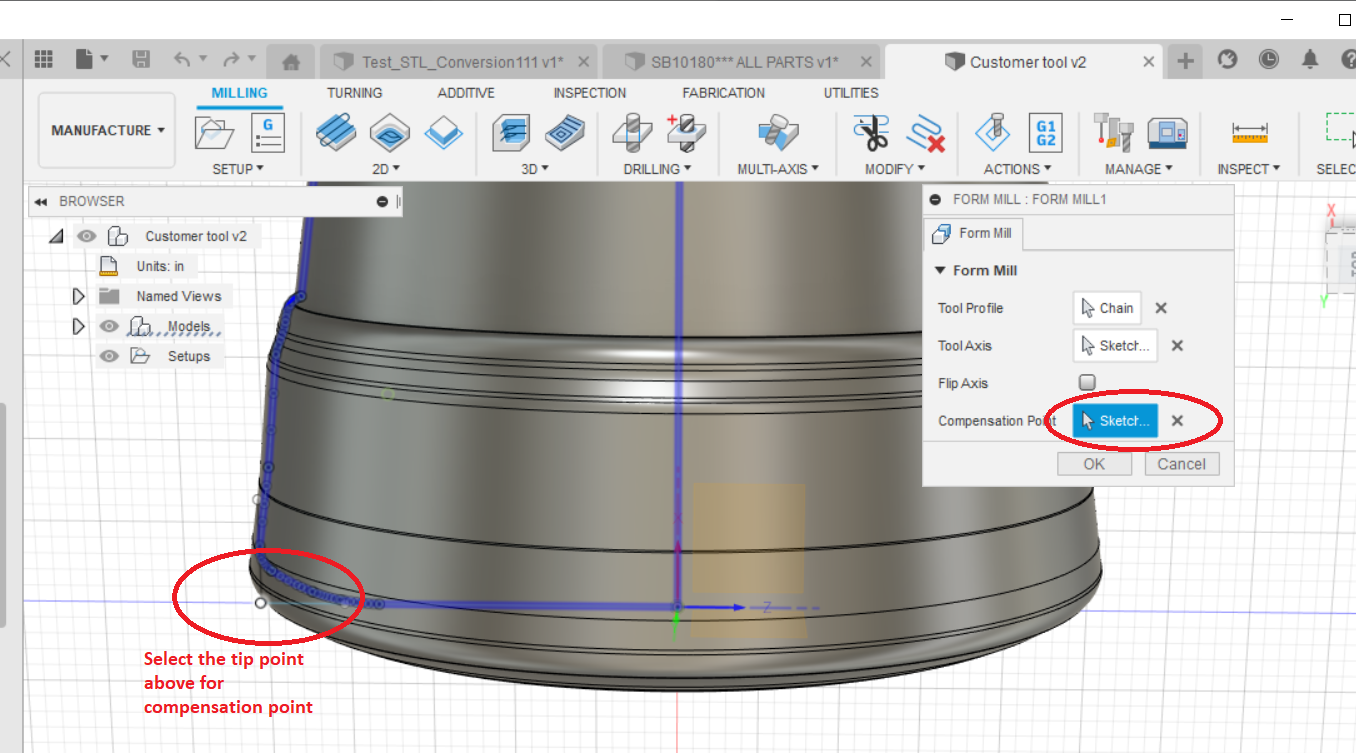1356x753 pixels.
Task: Open the Manage tool library icon
Action: [1113, 131]
